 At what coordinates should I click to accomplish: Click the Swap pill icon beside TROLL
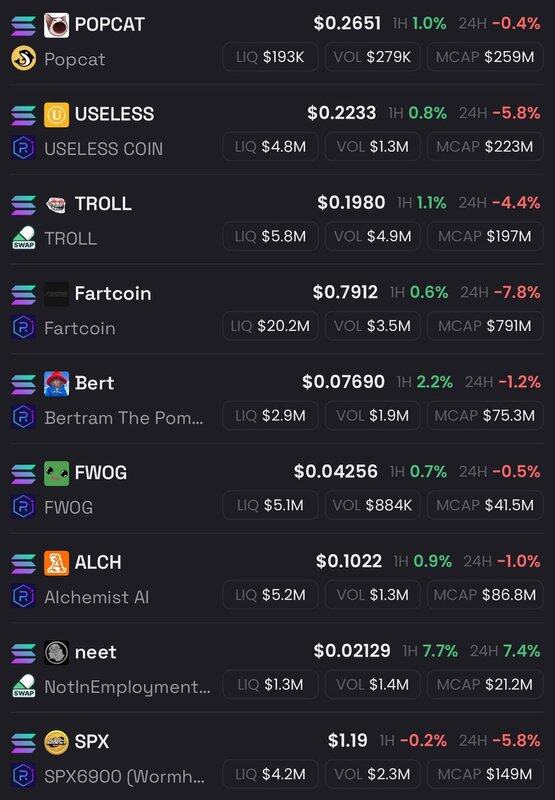(23, 238)
